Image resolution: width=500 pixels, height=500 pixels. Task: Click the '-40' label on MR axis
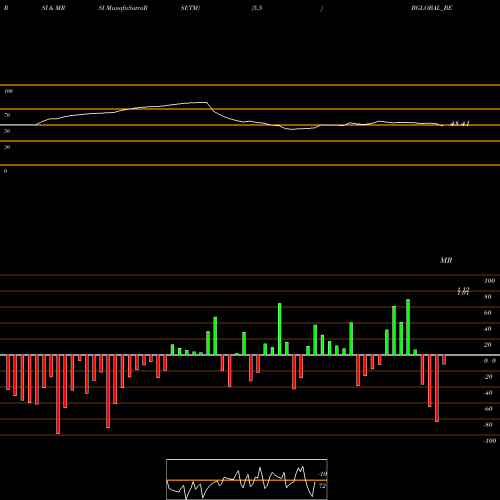[x=488, y=393]
